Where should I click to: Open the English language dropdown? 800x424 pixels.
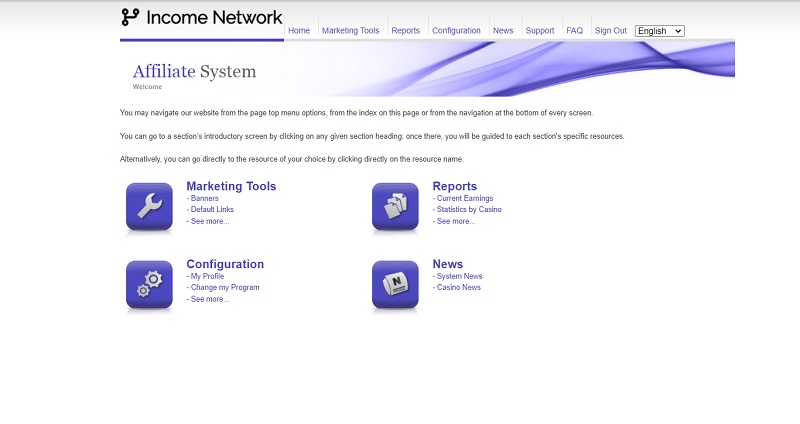point(660,31)
